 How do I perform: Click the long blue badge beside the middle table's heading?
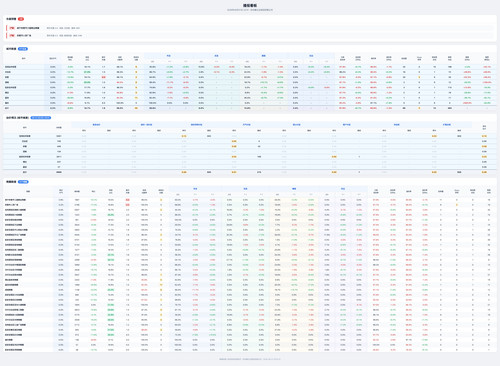coord(41,118)
